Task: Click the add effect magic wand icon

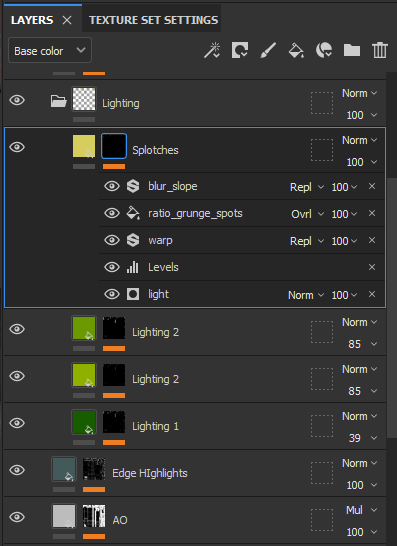Action: point(212,50)
